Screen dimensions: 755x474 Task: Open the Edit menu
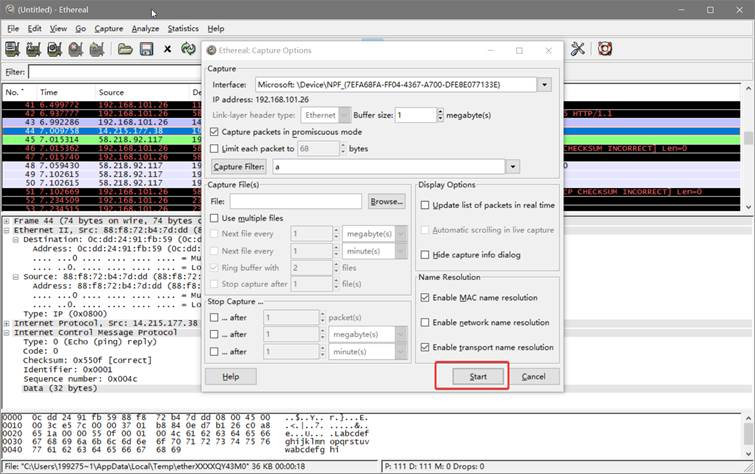pyautogui.click(x=34, y=28)
